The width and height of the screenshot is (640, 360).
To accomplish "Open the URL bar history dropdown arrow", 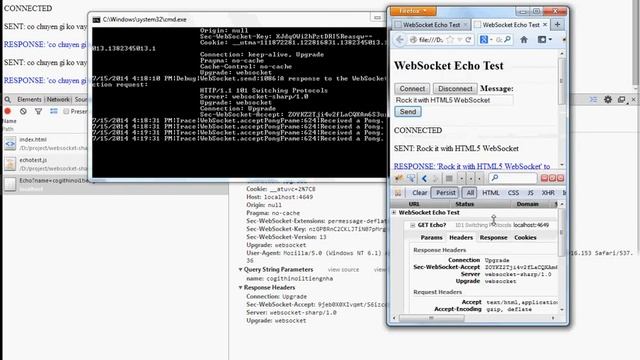I will pyautogui.click(x=460, y=40).
